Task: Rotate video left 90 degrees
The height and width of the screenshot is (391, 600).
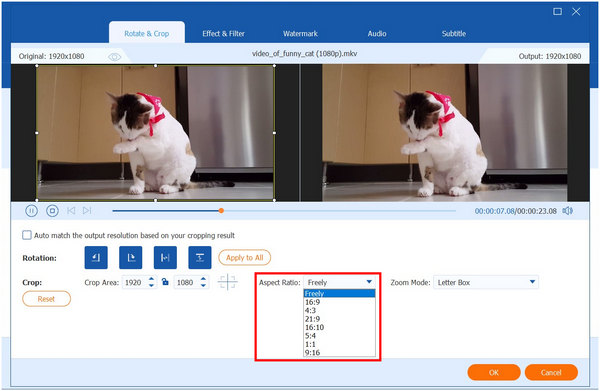Action: coord(96,257)
